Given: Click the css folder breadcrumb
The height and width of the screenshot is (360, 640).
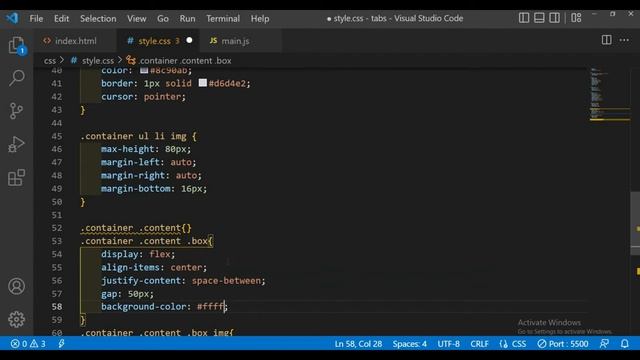Looking at the screenshot, I should [x=49, y=60].
